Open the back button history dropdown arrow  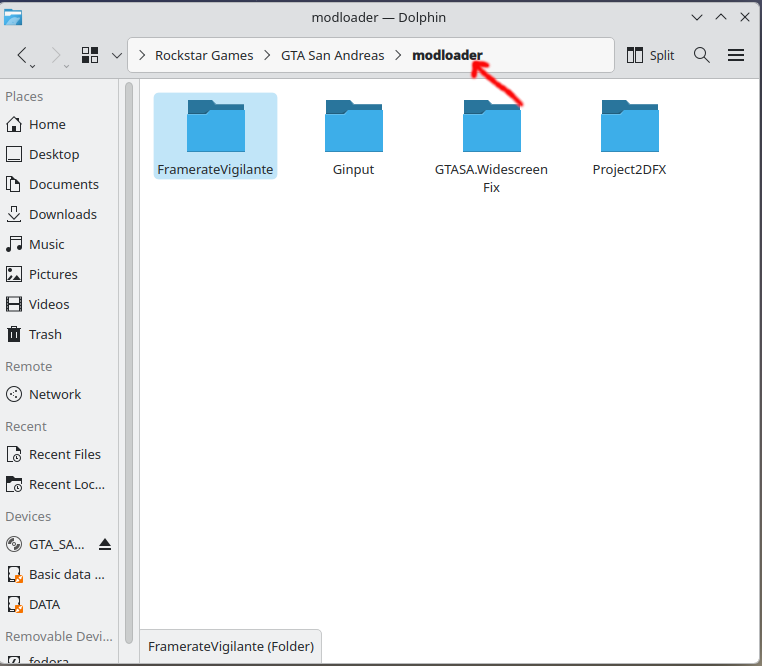(x=33, y=66)
